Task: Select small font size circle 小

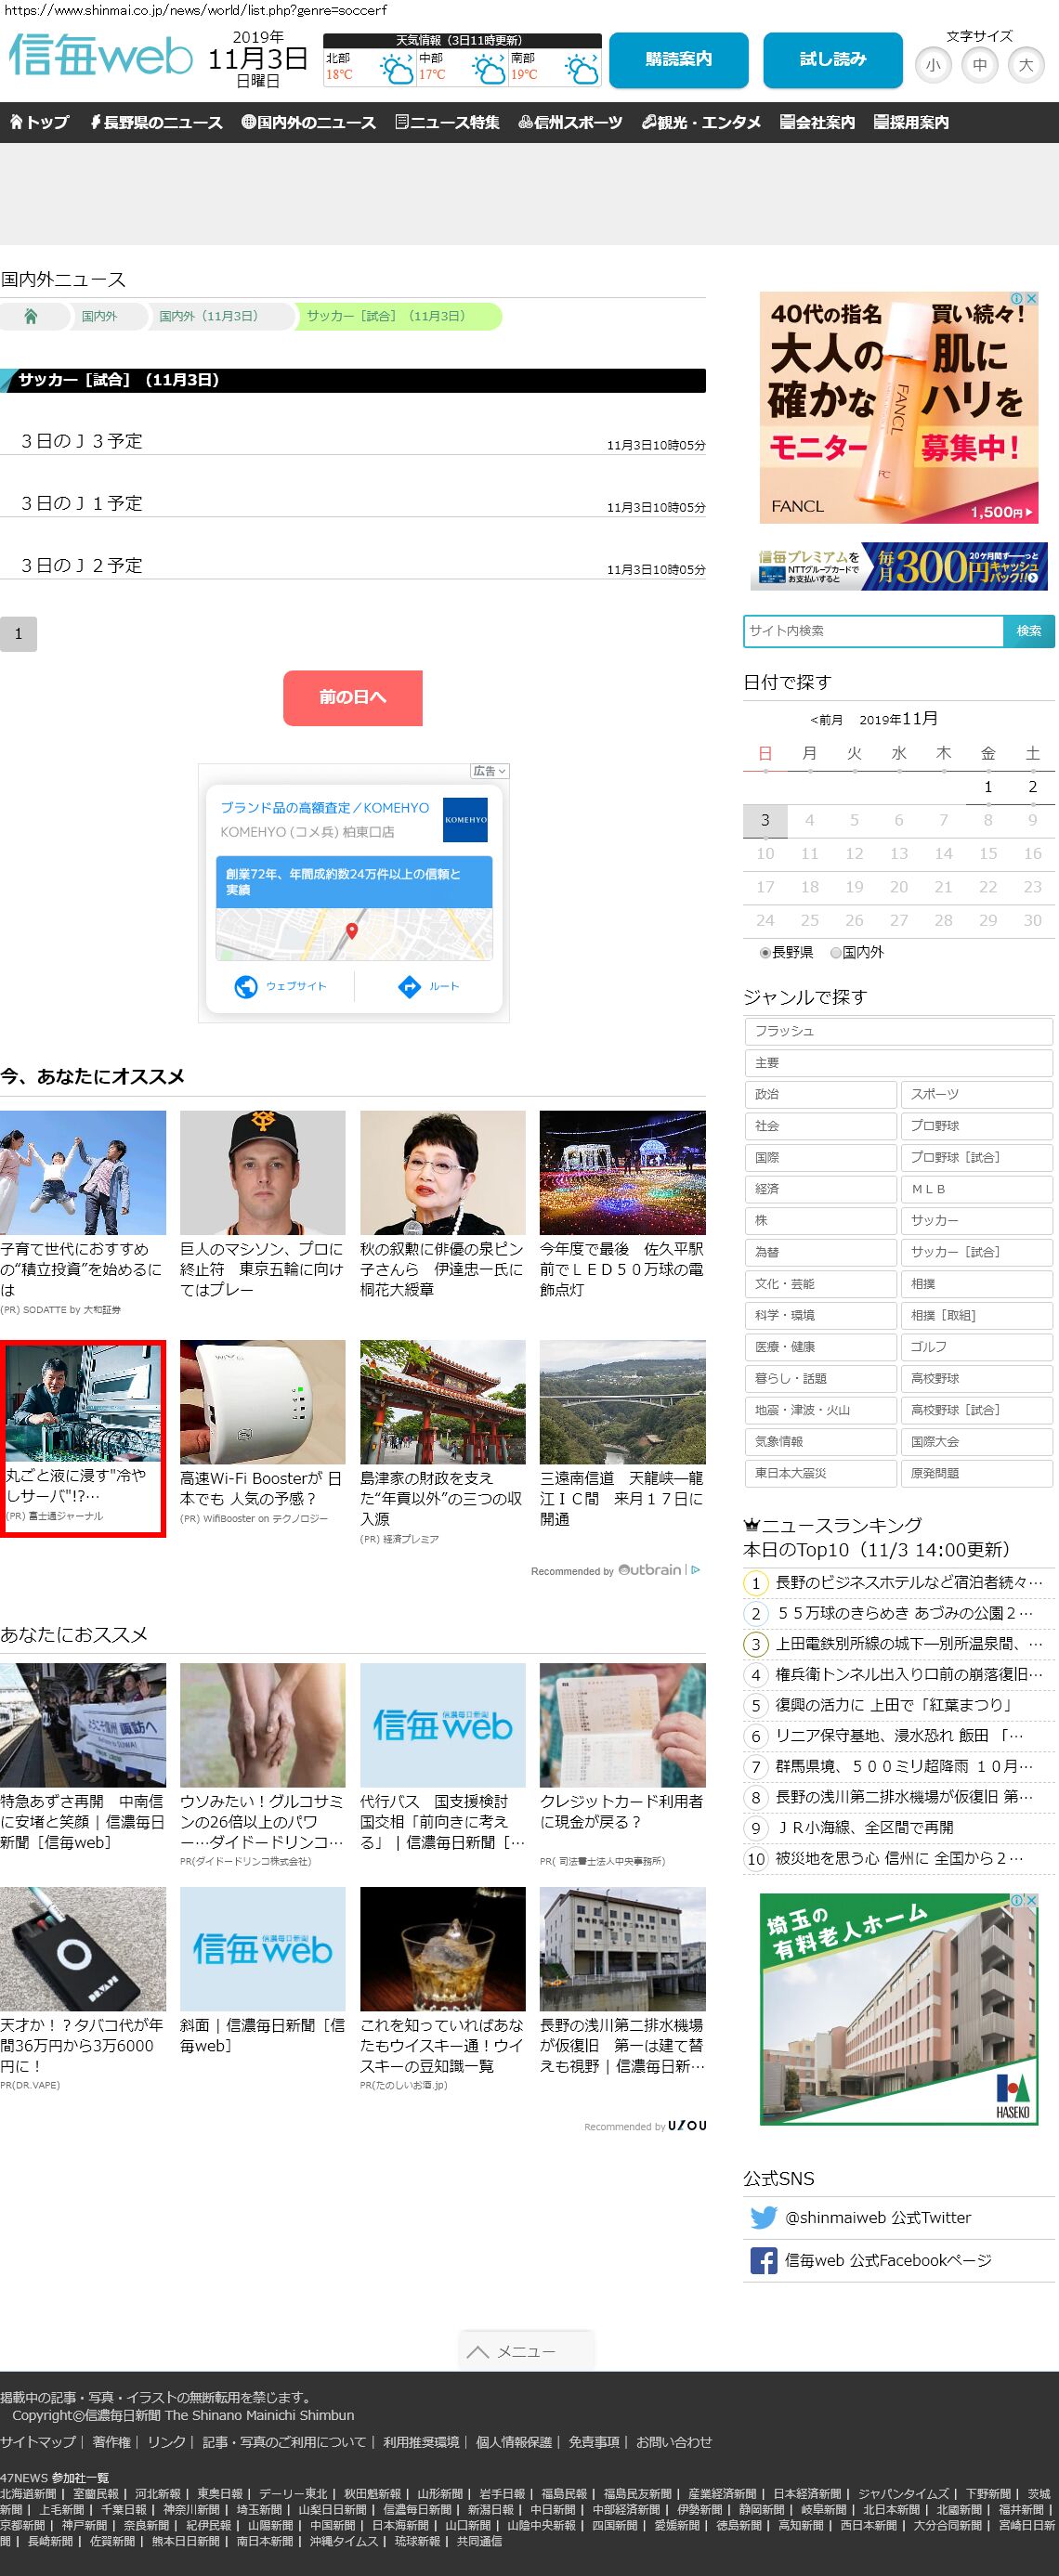Action: 933,65
